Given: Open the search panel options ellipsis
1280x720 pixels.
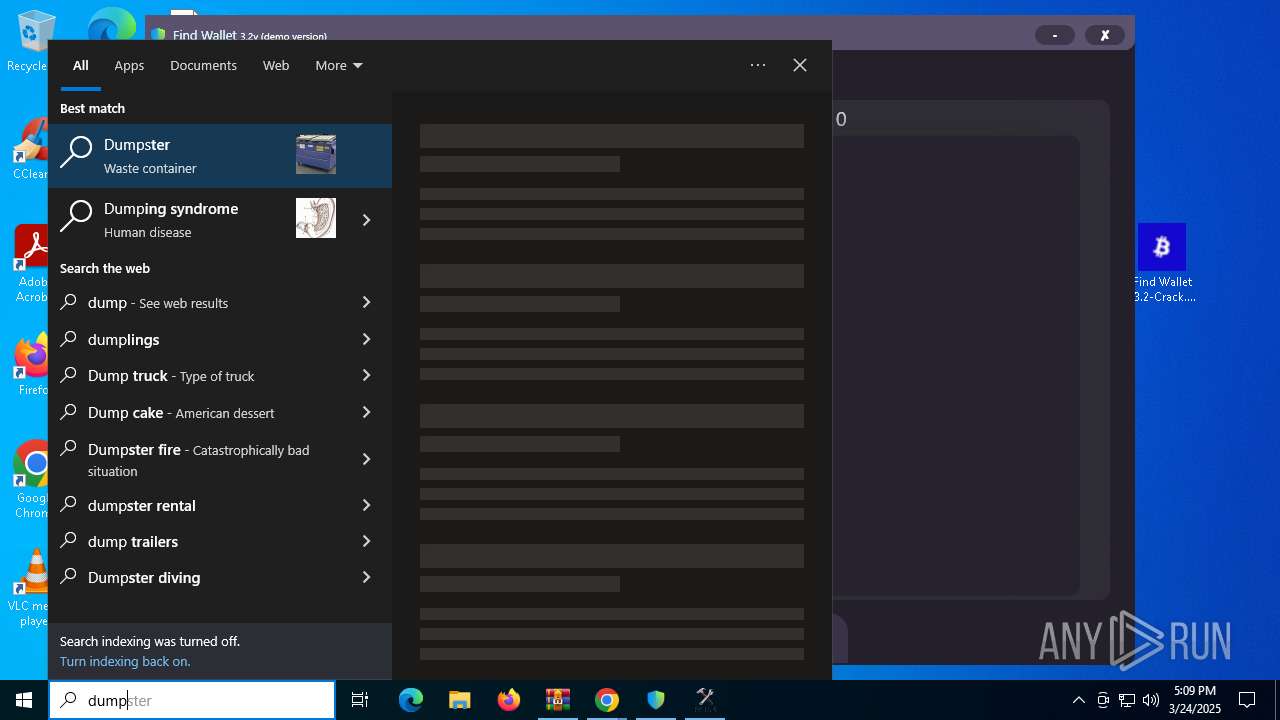Looking at the screenshot, I should [758, 65].
